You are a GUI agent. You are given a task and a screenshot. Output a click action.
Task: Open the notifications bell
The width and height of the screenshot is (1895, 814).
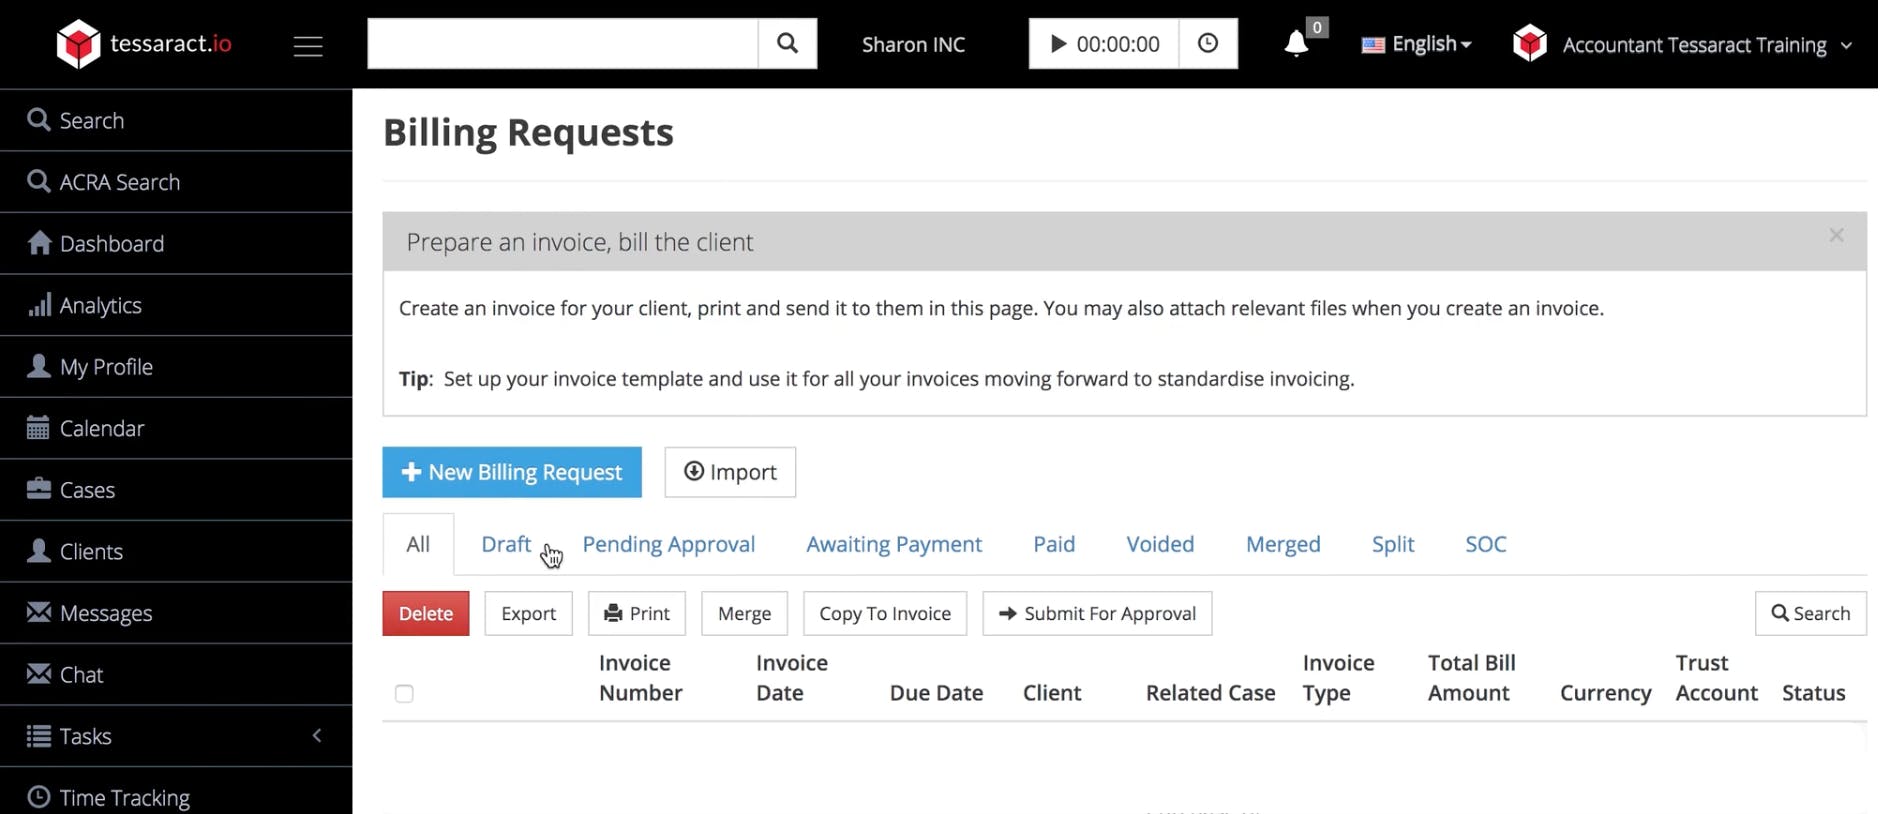[x=1297, y=44]
